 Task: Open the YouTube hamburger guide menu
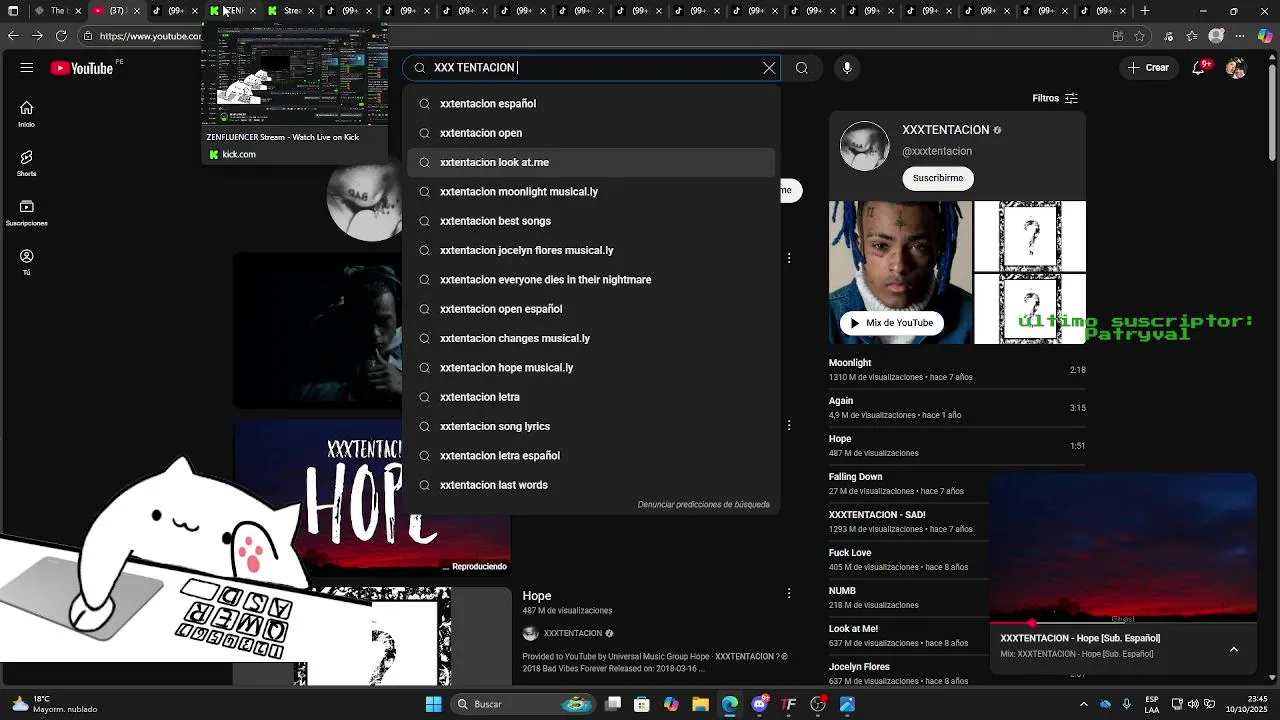(x=27, y=68)
